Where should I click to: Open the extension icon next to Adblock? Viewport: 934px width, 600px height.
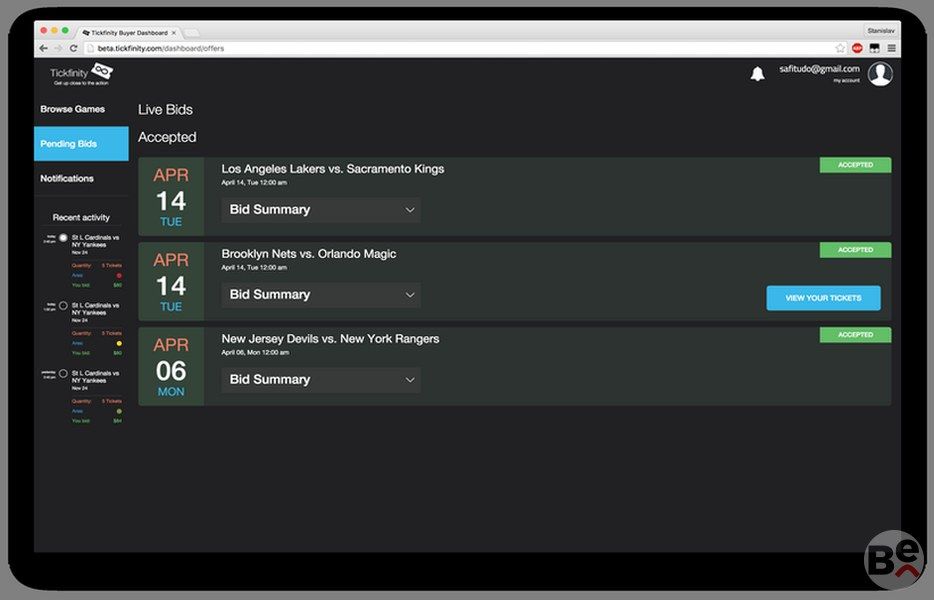(874, 48)
